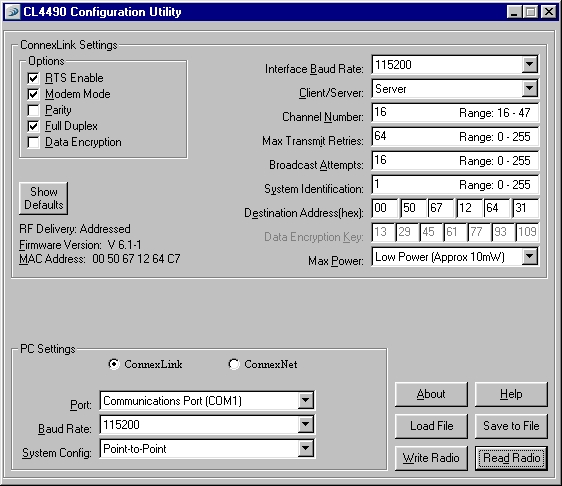562x486 pixels.
Task: Select the ConnexNet radio button
Action: [234, 364]
